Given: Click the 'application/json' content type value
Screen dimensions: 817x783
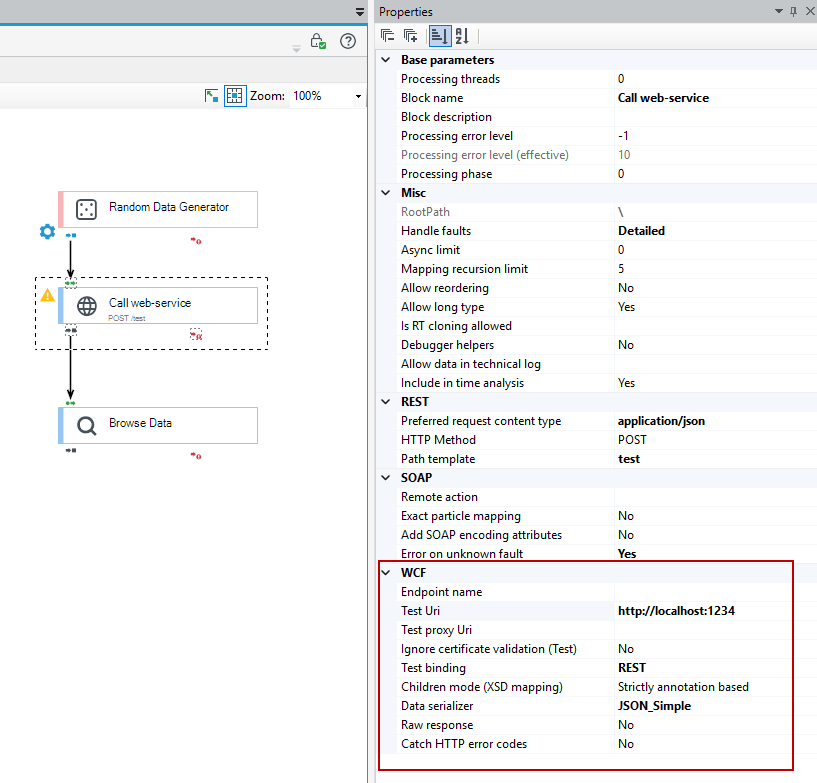Looking at the screenshot, I should tap(661, 421).
